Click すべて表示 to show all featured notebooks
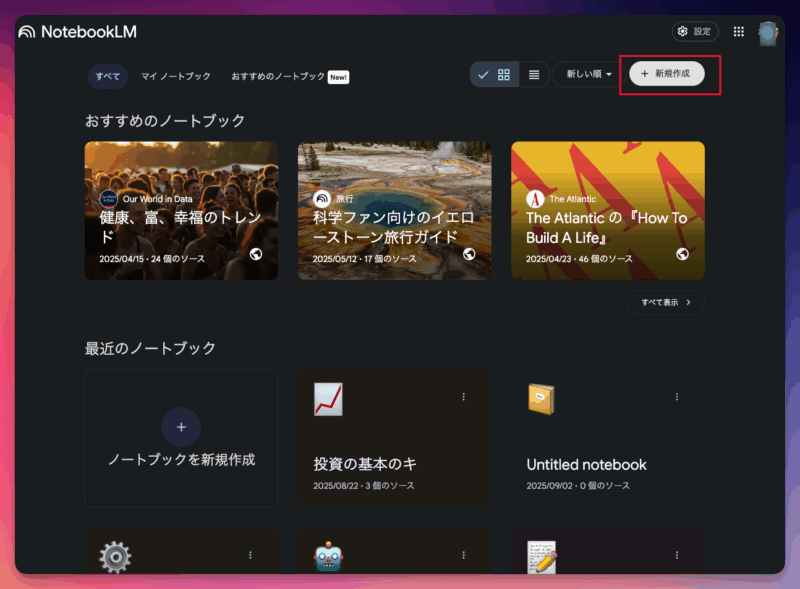This screenshot has width=800, height=589. (665, 302)
